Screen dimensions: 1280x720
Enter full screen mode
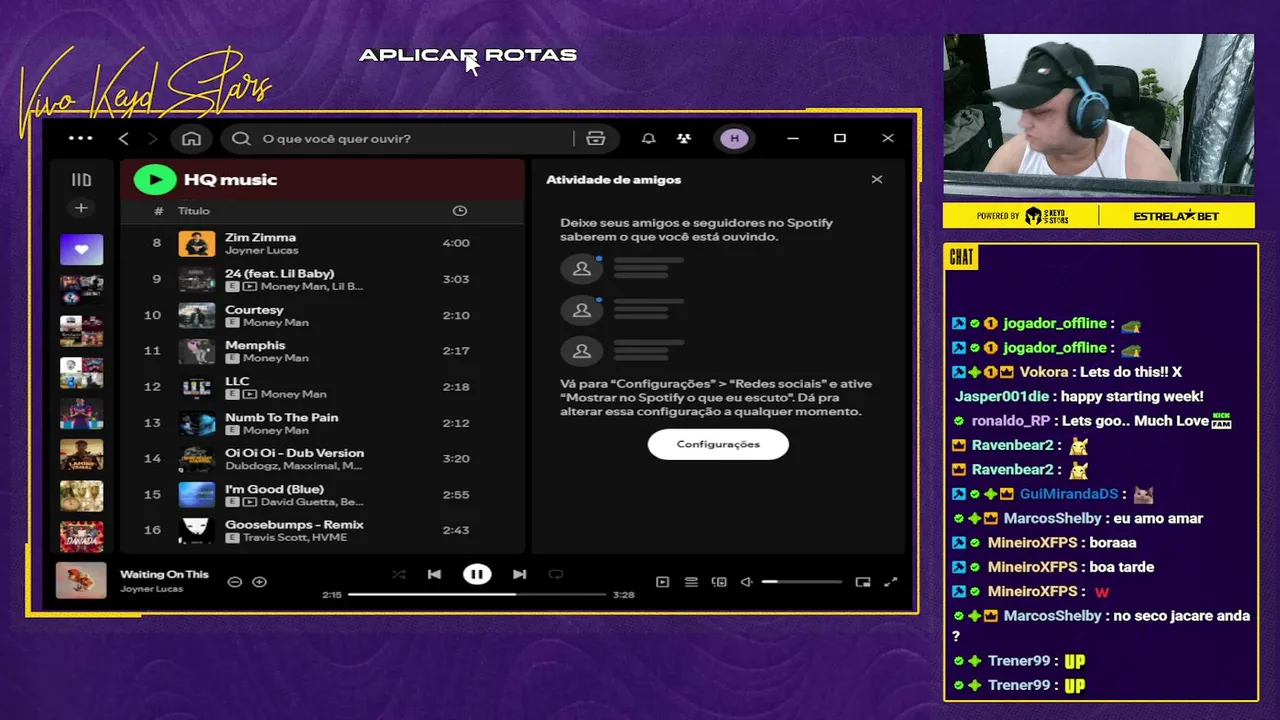coord(891,582)
